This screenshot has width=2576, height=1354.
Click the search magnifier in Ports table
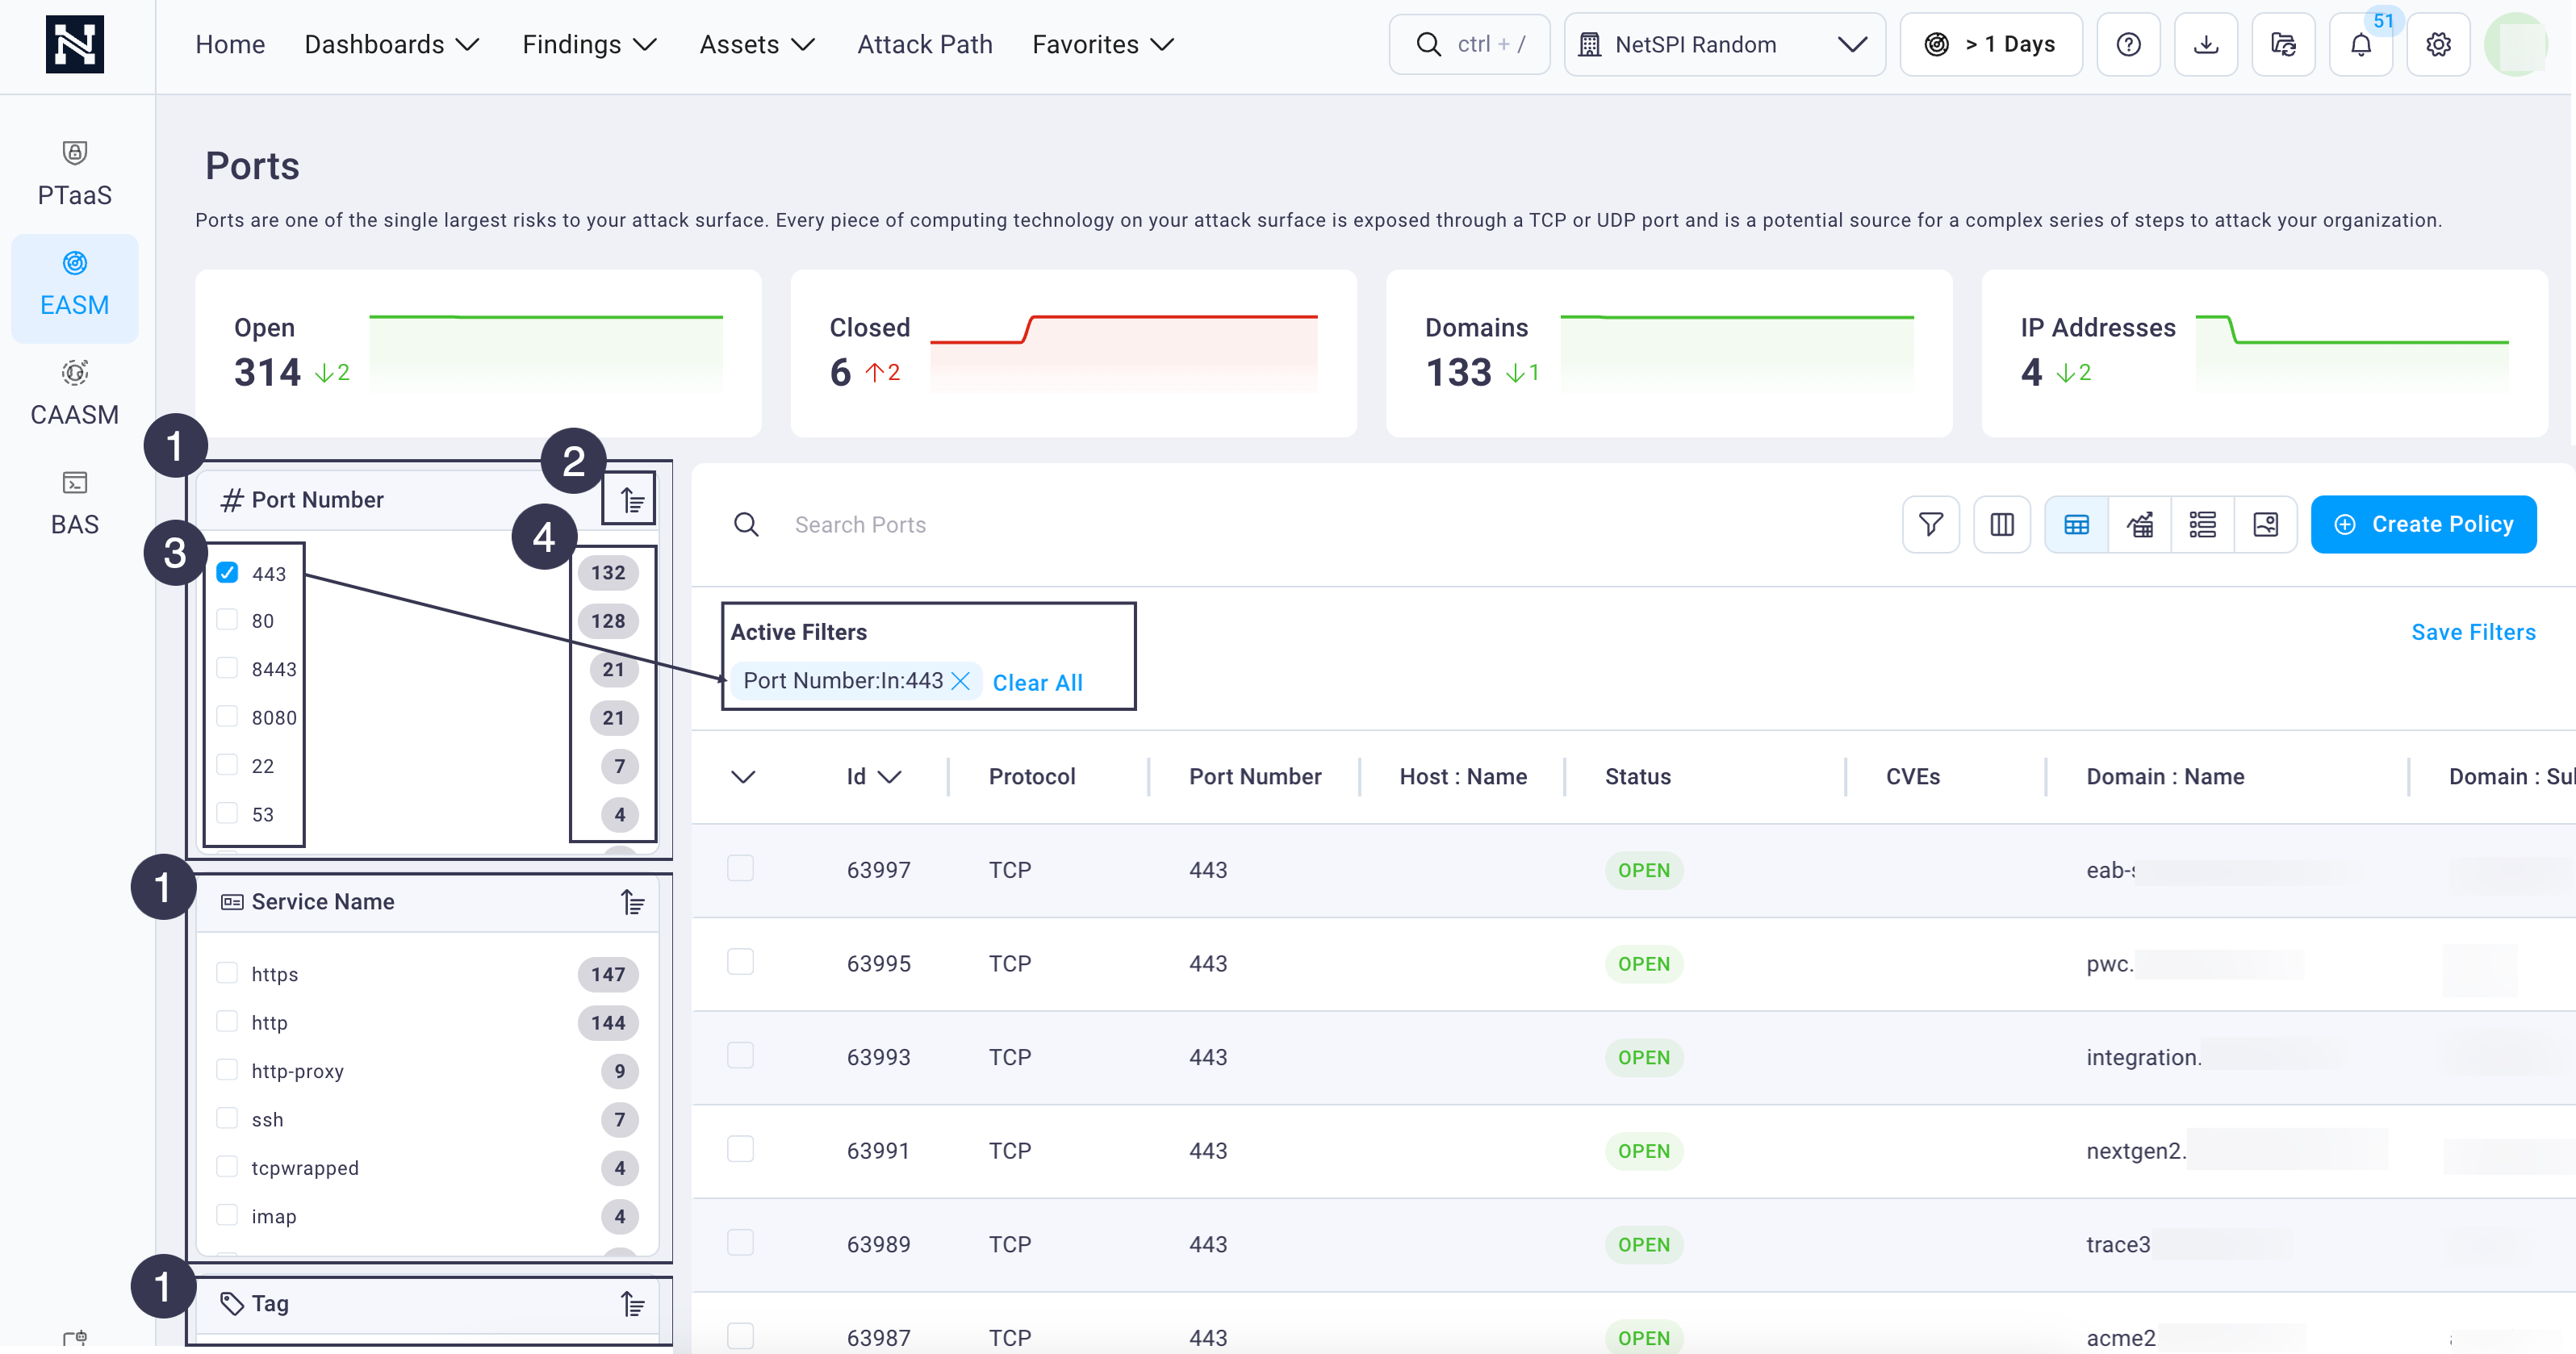pyautogui.click(x=746, y=524)
